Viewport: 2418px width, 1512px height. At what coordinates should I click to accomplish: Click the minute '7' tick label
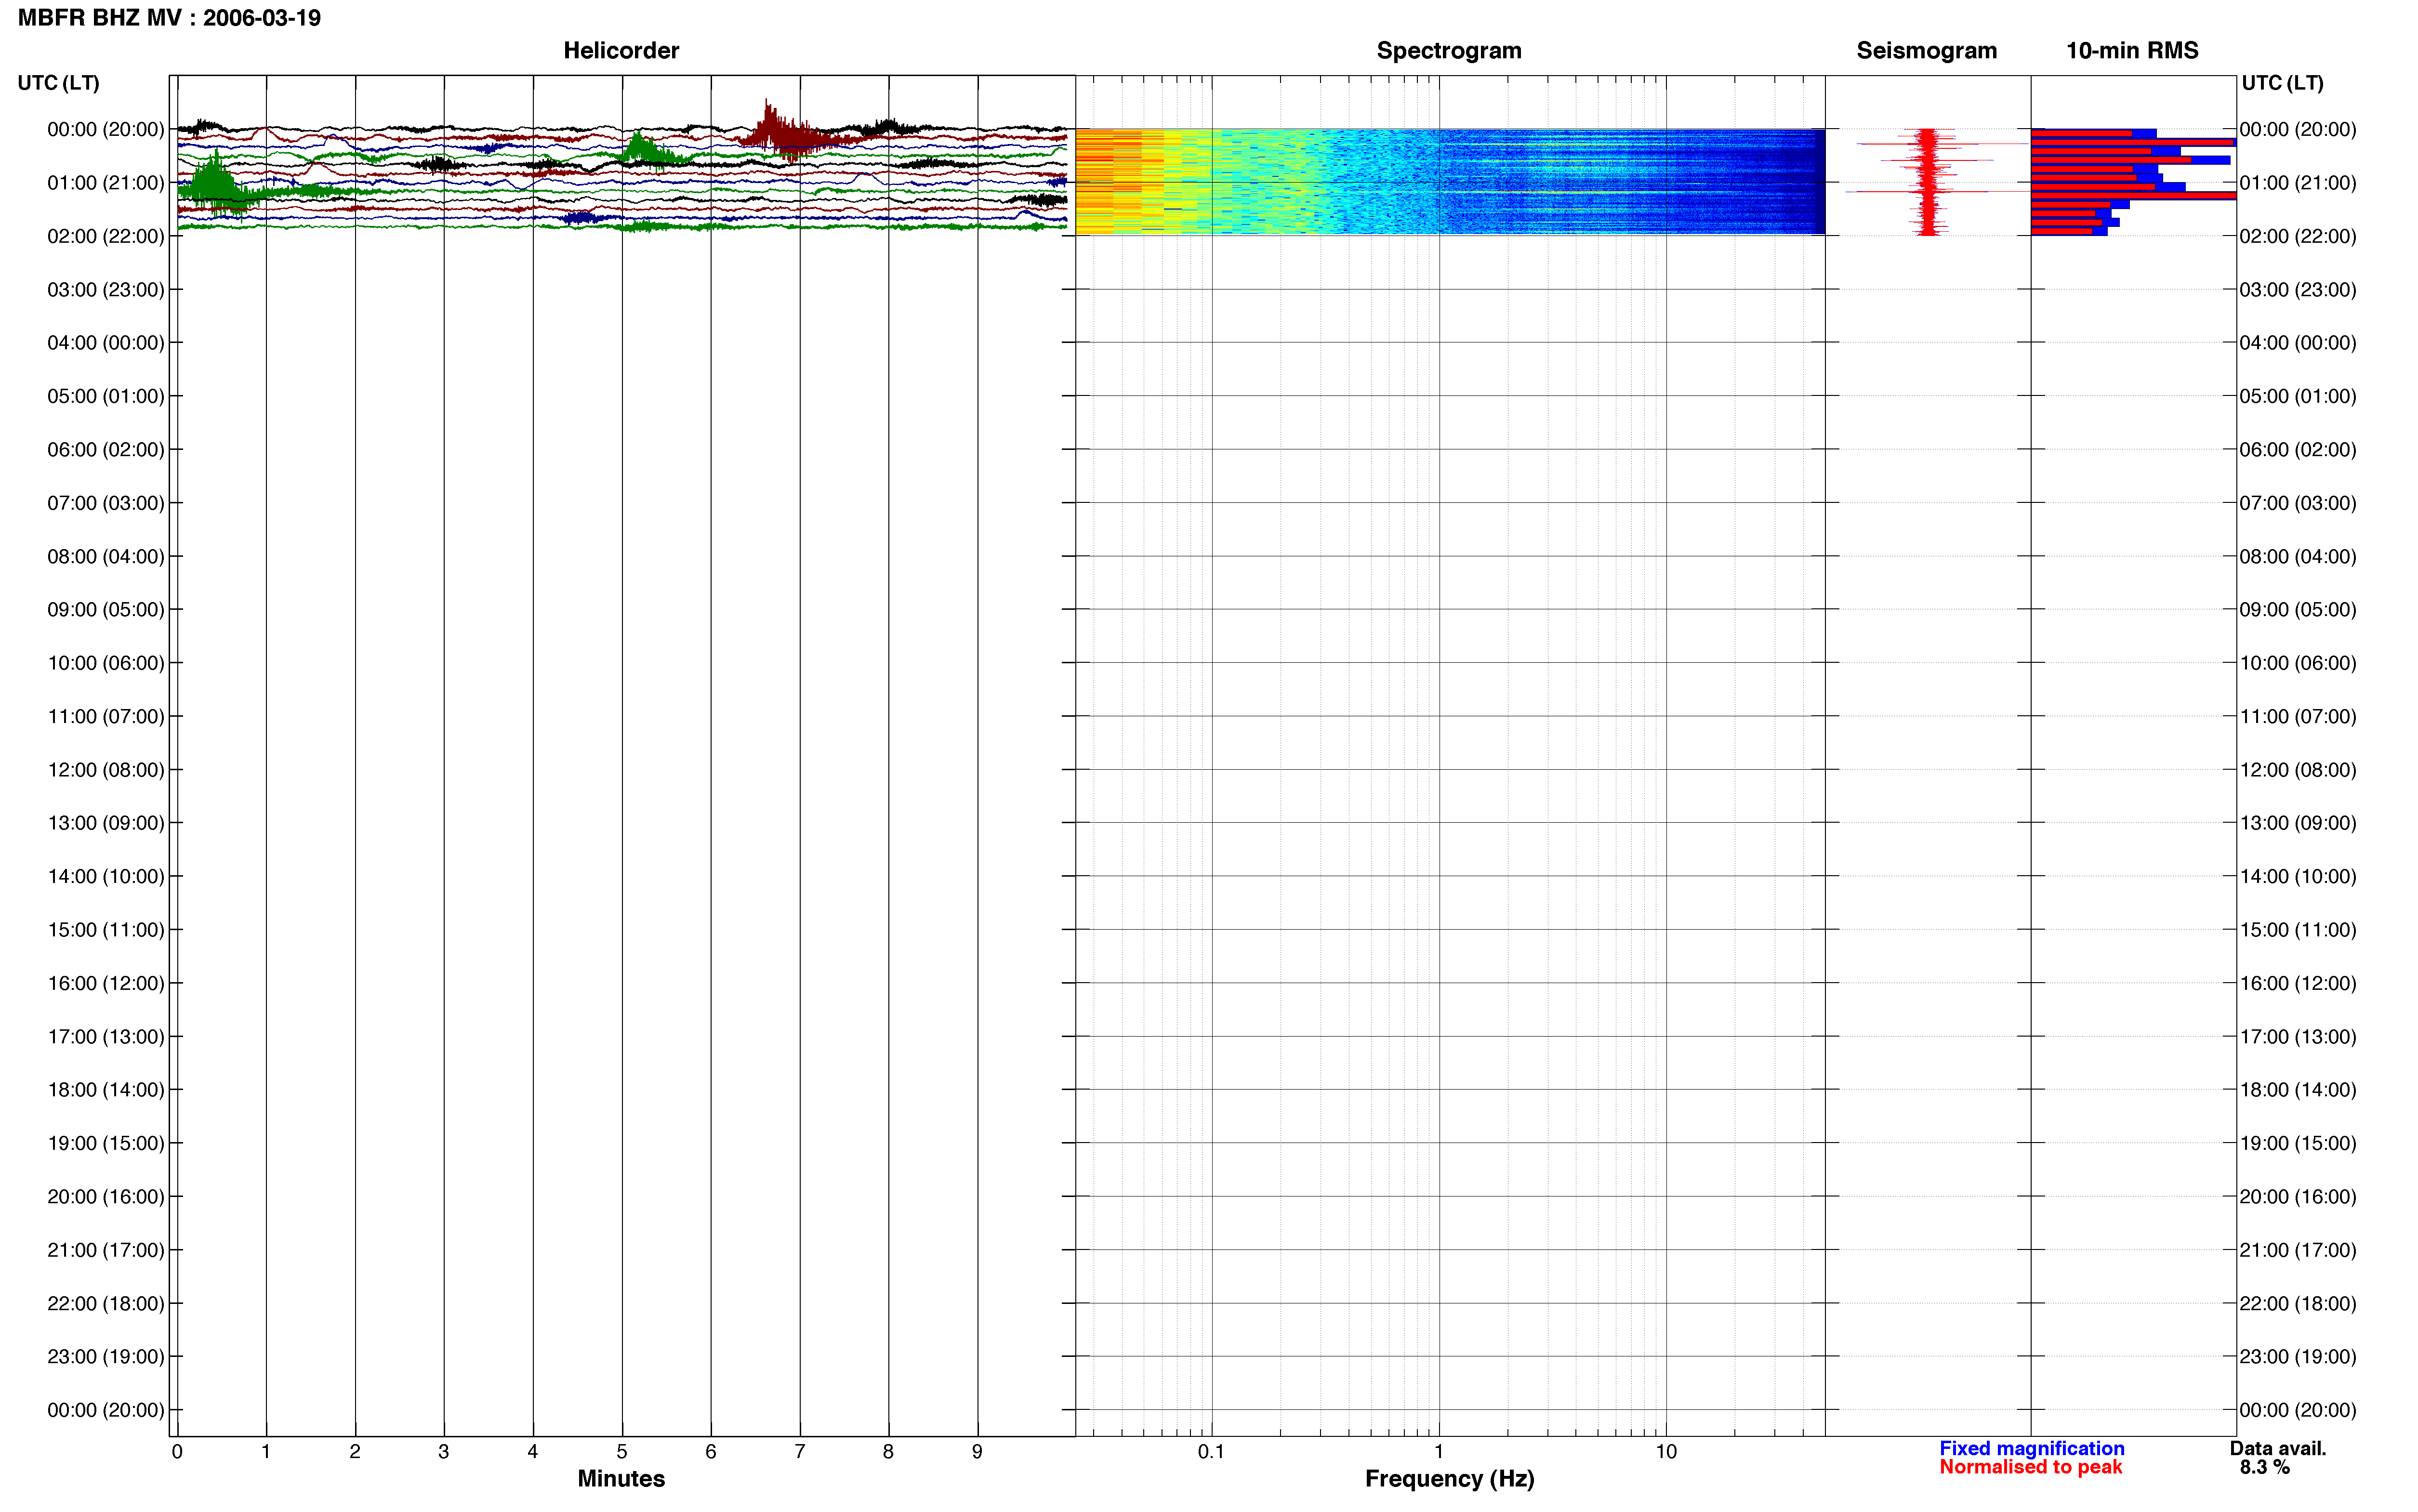click(x=800, y=1452)
